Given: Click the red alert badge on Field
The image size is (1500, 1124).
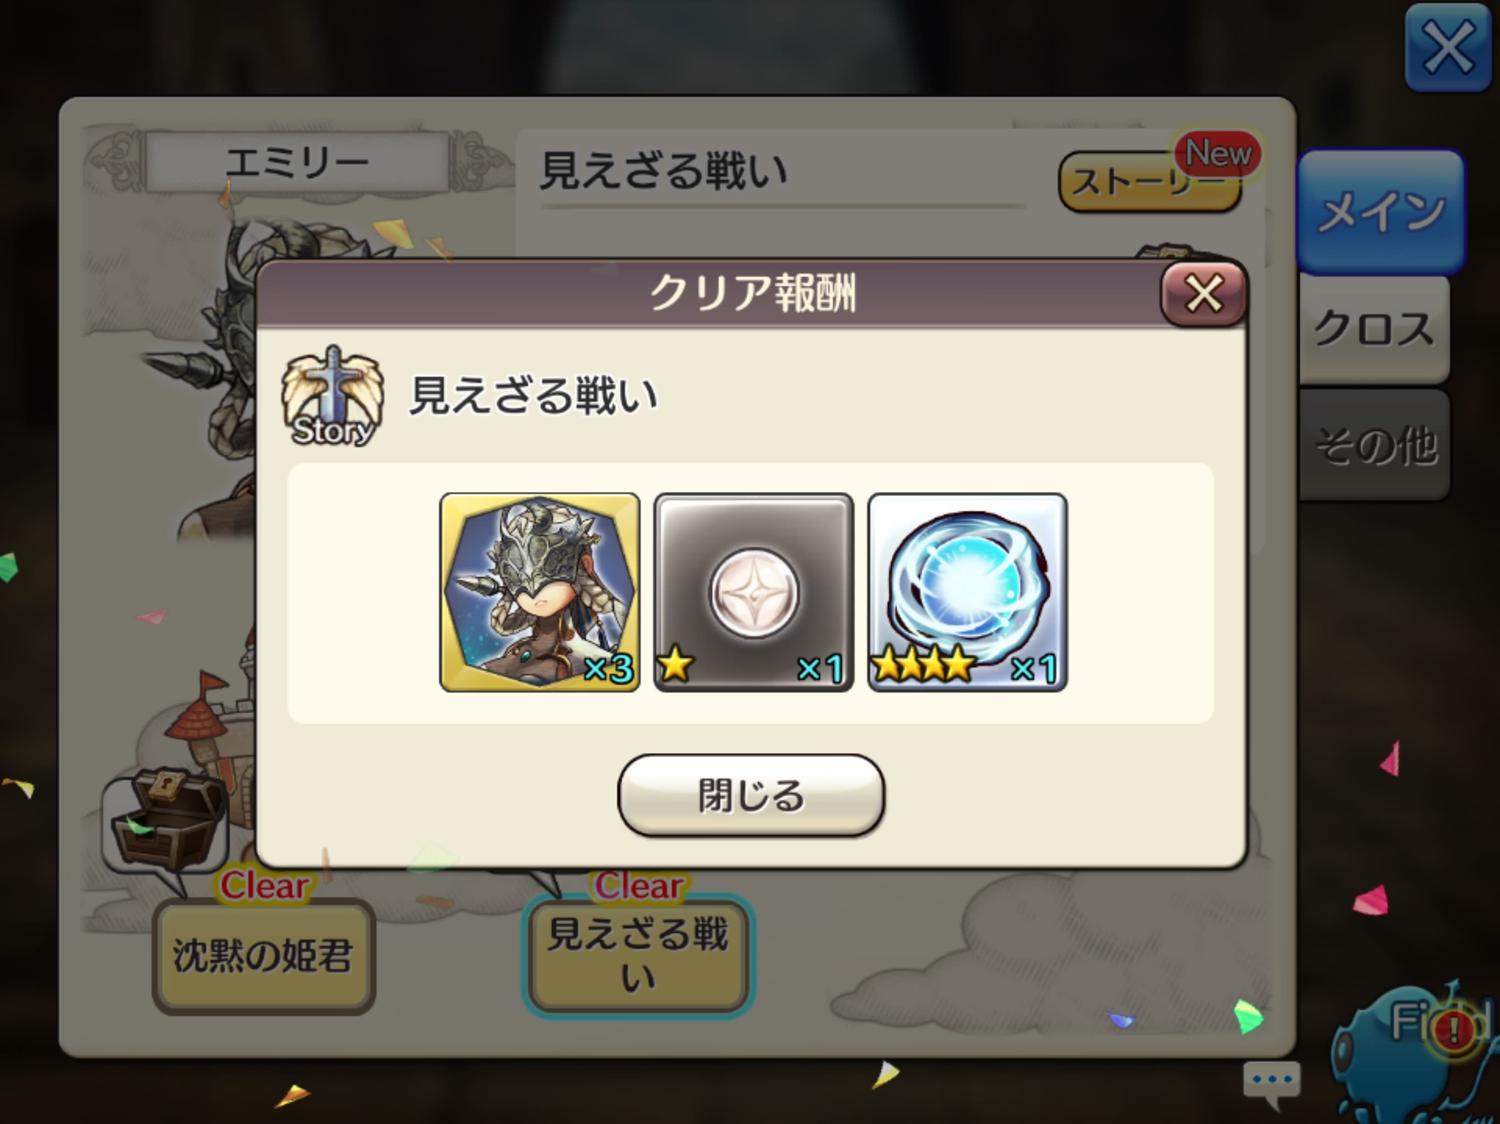Looking at the screenshot, I should (x=1454, y=1028).
